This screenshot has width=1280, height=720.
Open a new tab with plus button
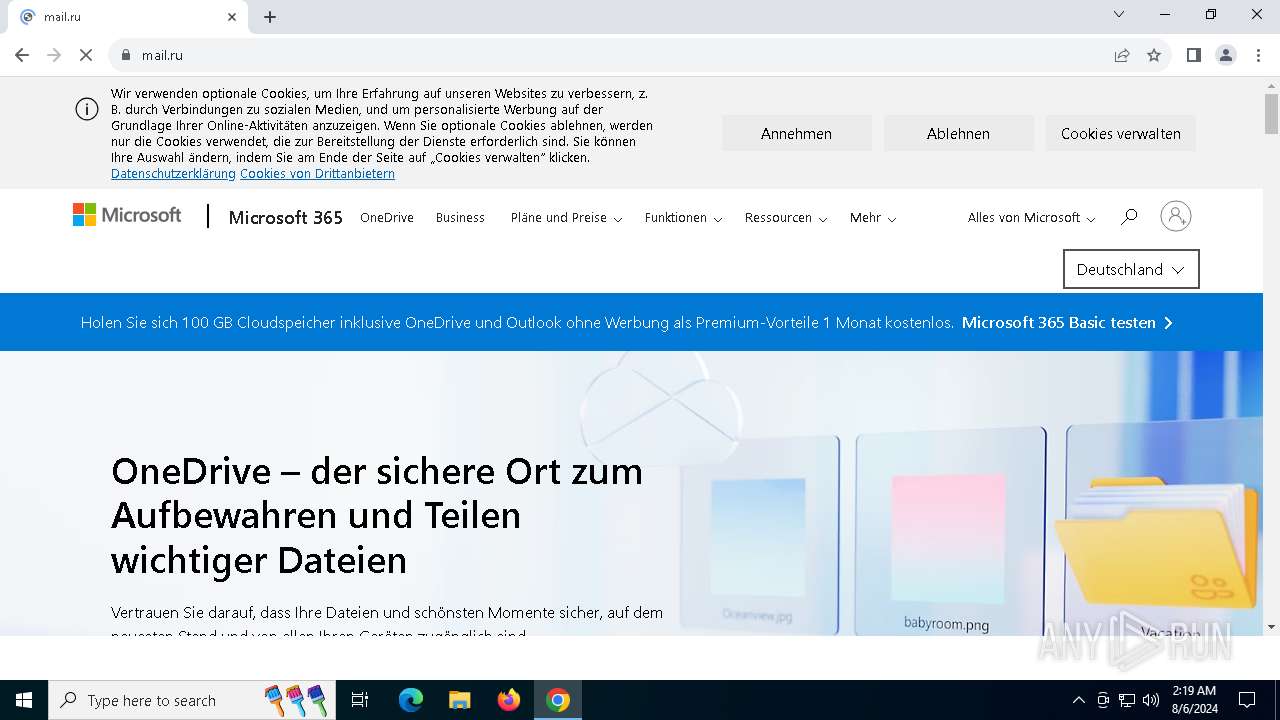pos(270,17)
